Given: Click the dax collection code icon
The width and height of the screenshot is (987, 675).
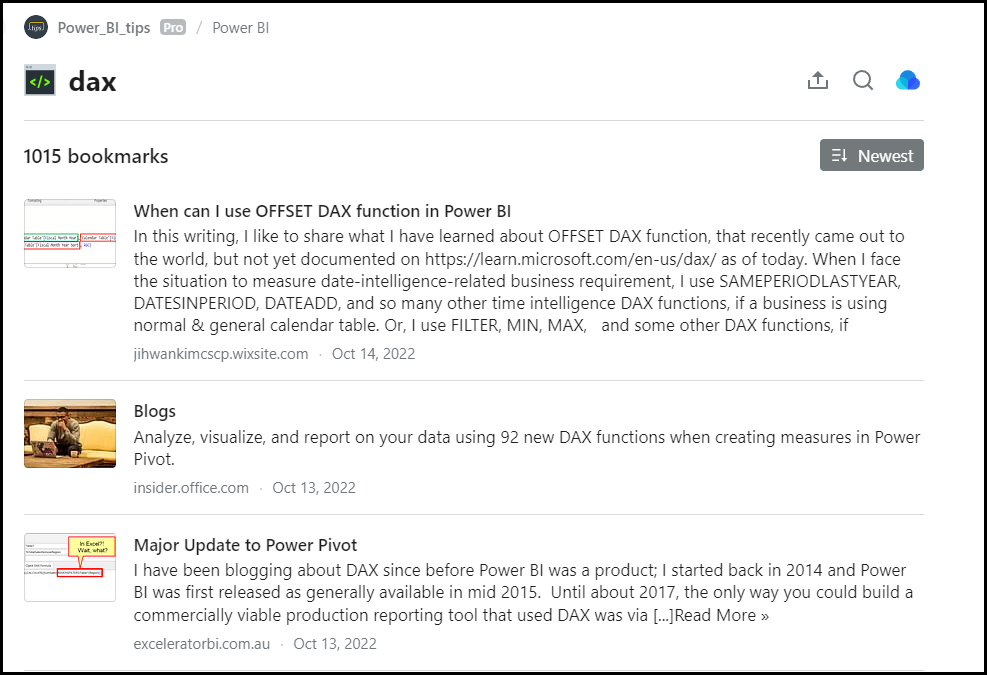Looking at the screenshot, I should (x=40, y=81).
